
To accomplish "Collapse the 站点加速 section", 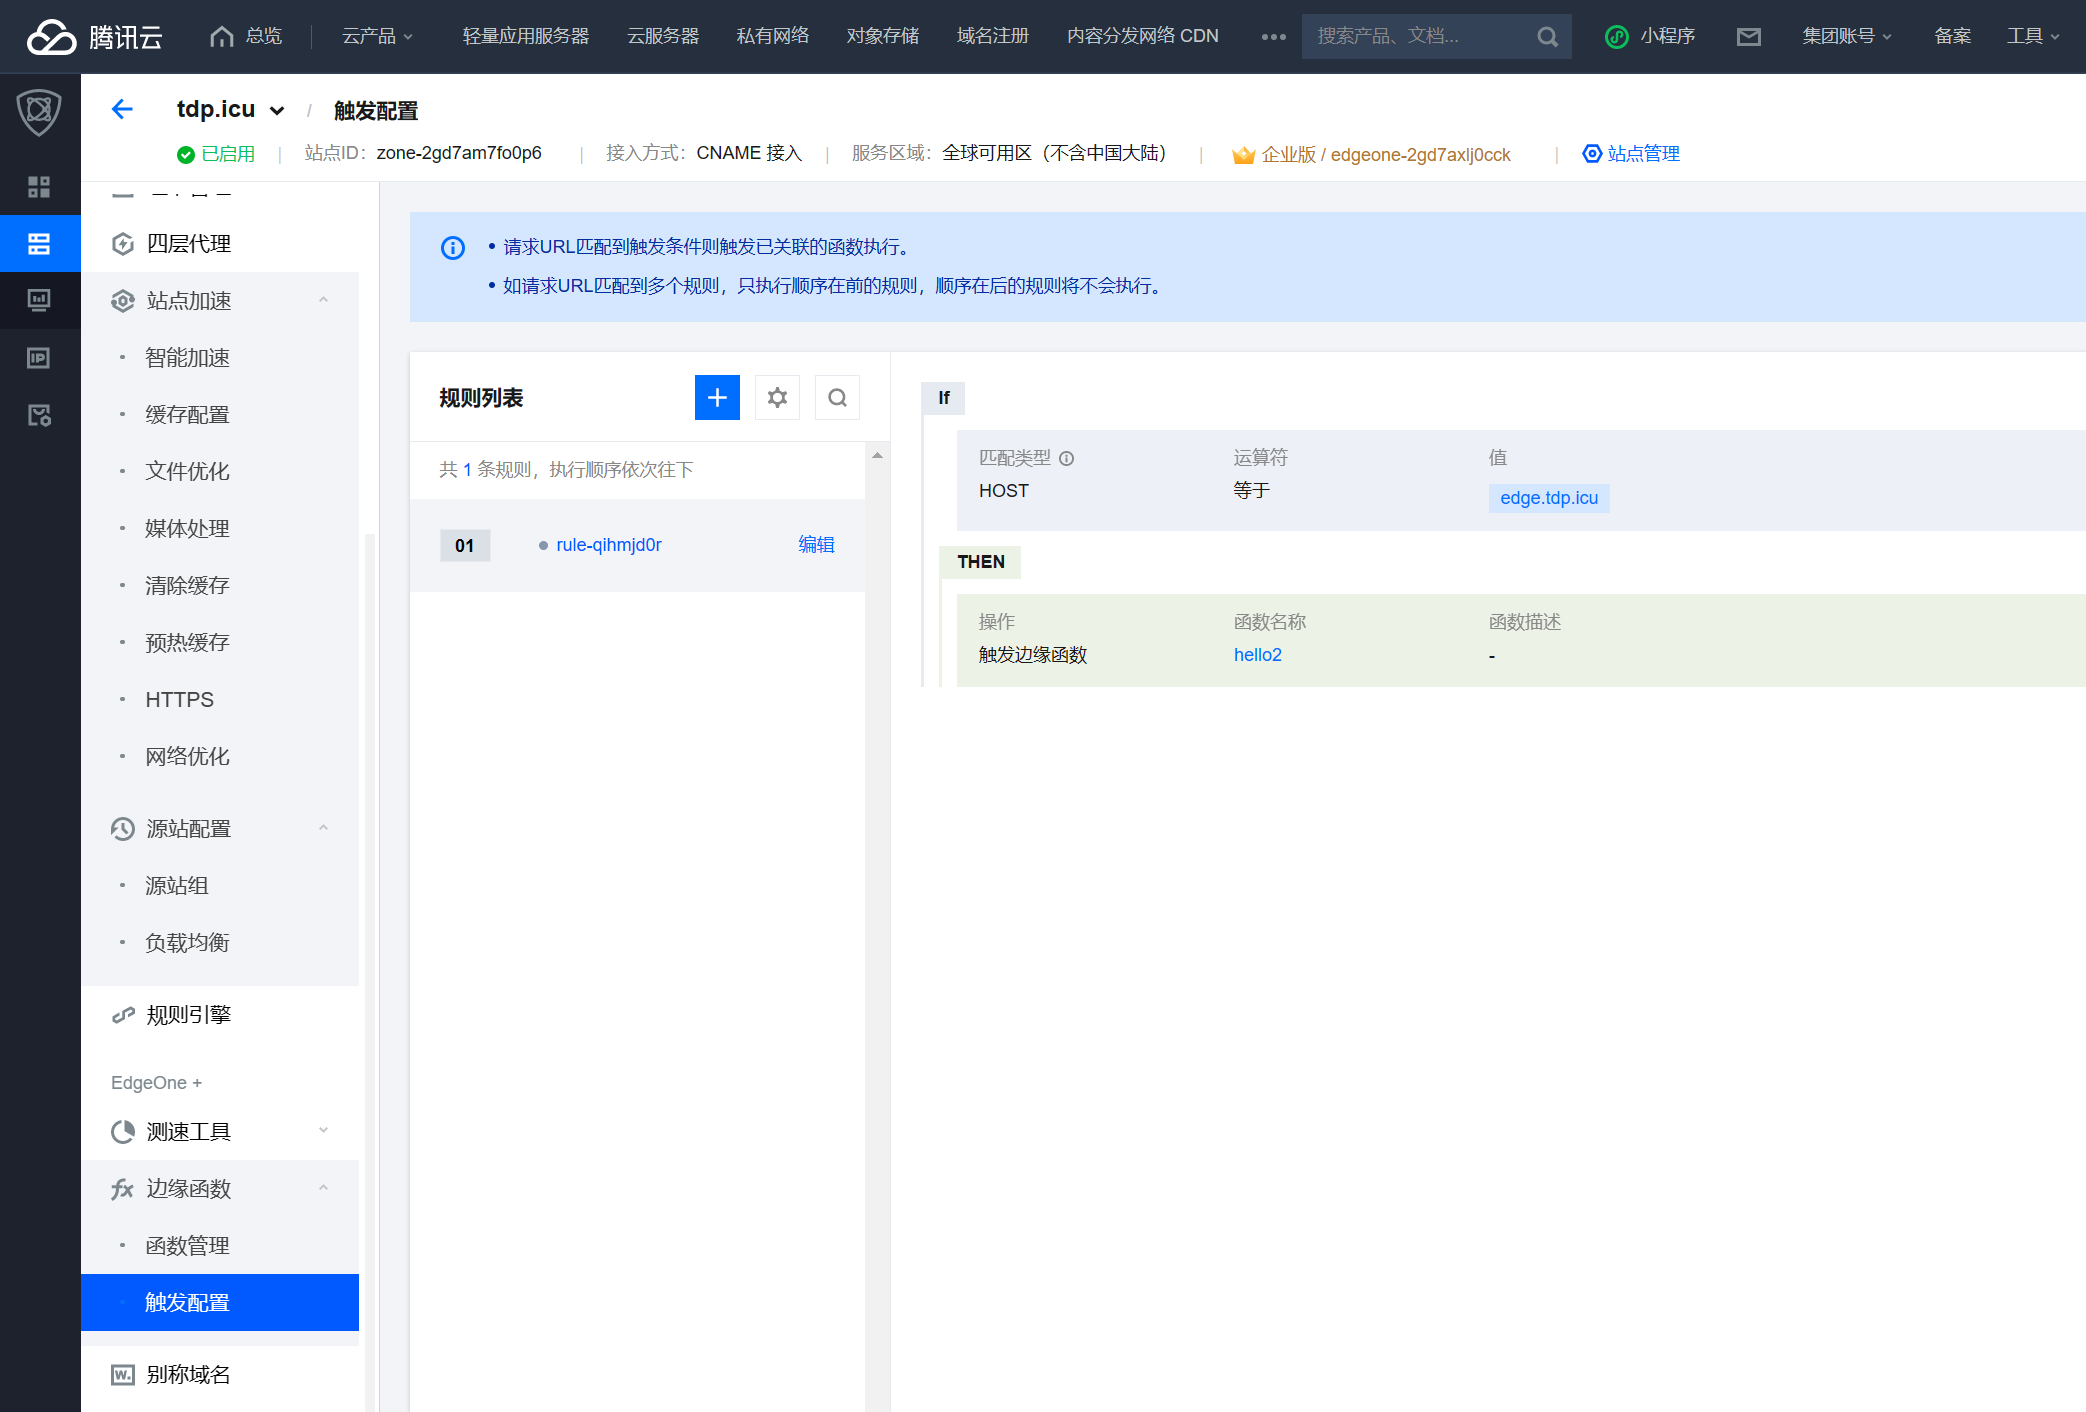I will [323, 300].
